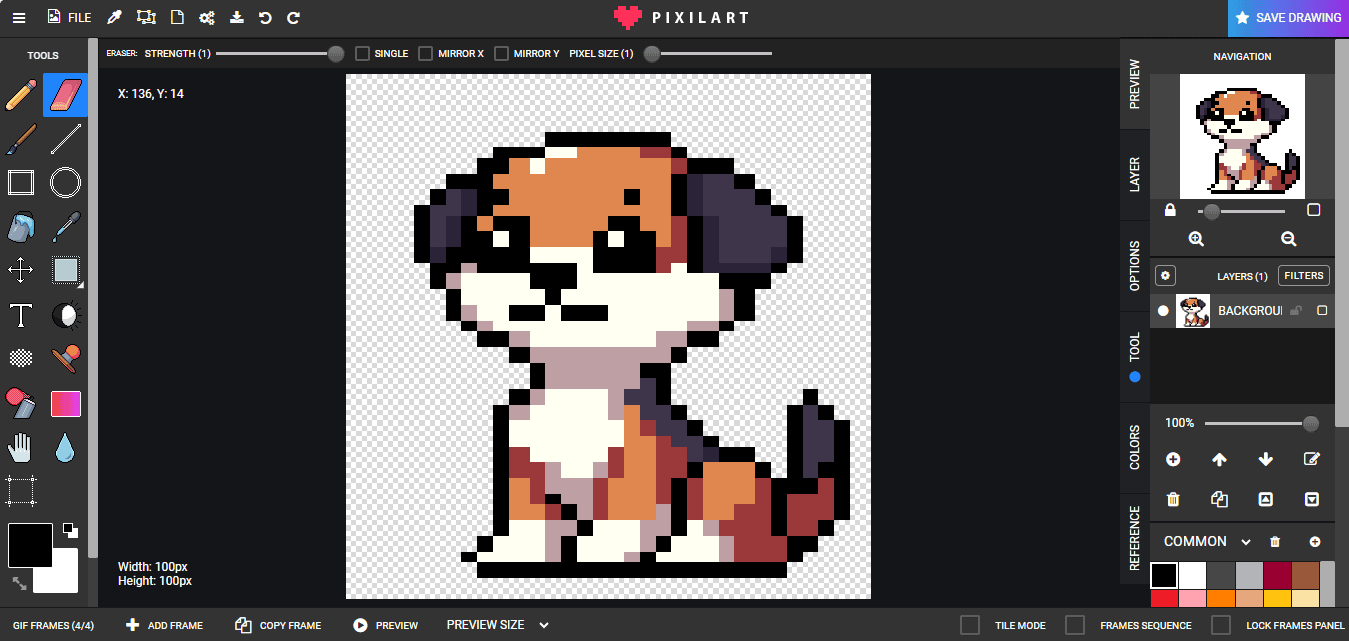Pick the orange swatch in Common palette
The image size is (1349, 641).
1221,598
